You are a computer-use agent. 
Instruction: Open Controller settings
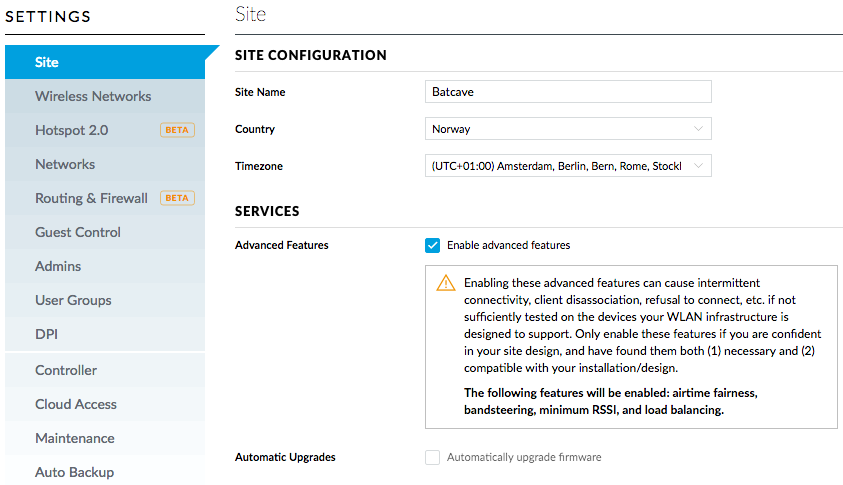pyautogui.click(x=105, y=370)
